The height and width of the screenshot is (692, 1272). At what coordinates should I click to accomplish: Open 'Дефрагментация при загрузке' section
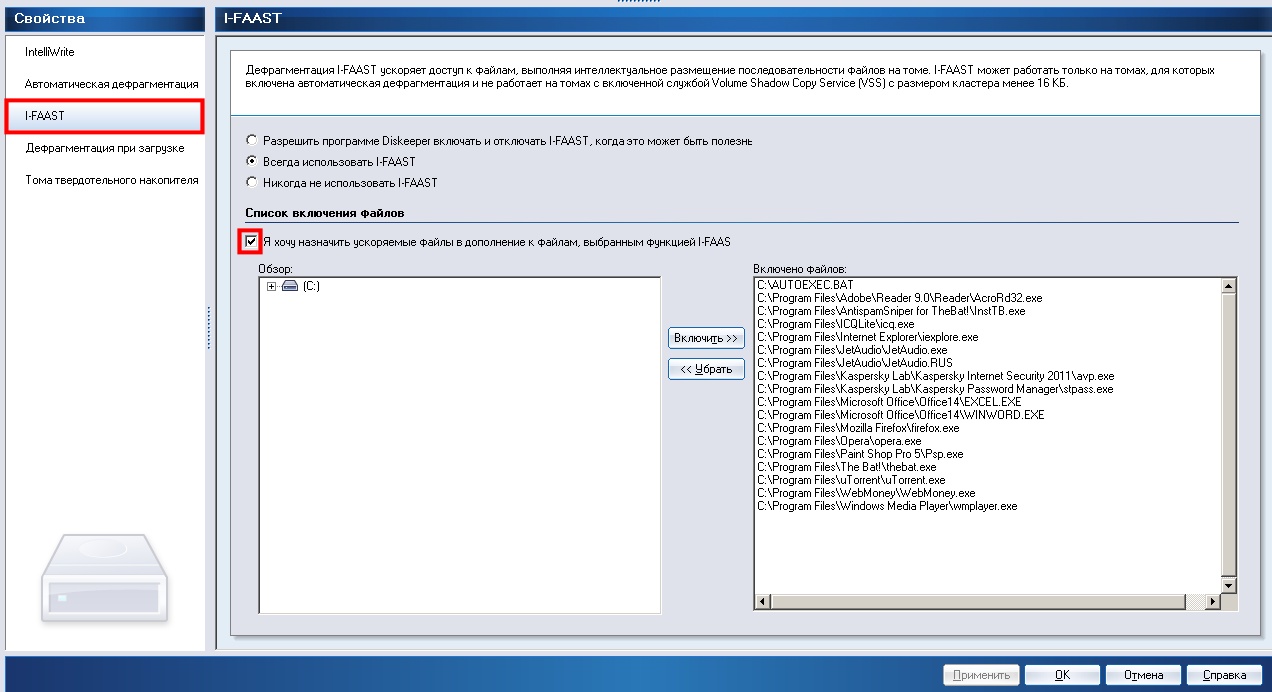pyautogui.click(x=104, y=148)
